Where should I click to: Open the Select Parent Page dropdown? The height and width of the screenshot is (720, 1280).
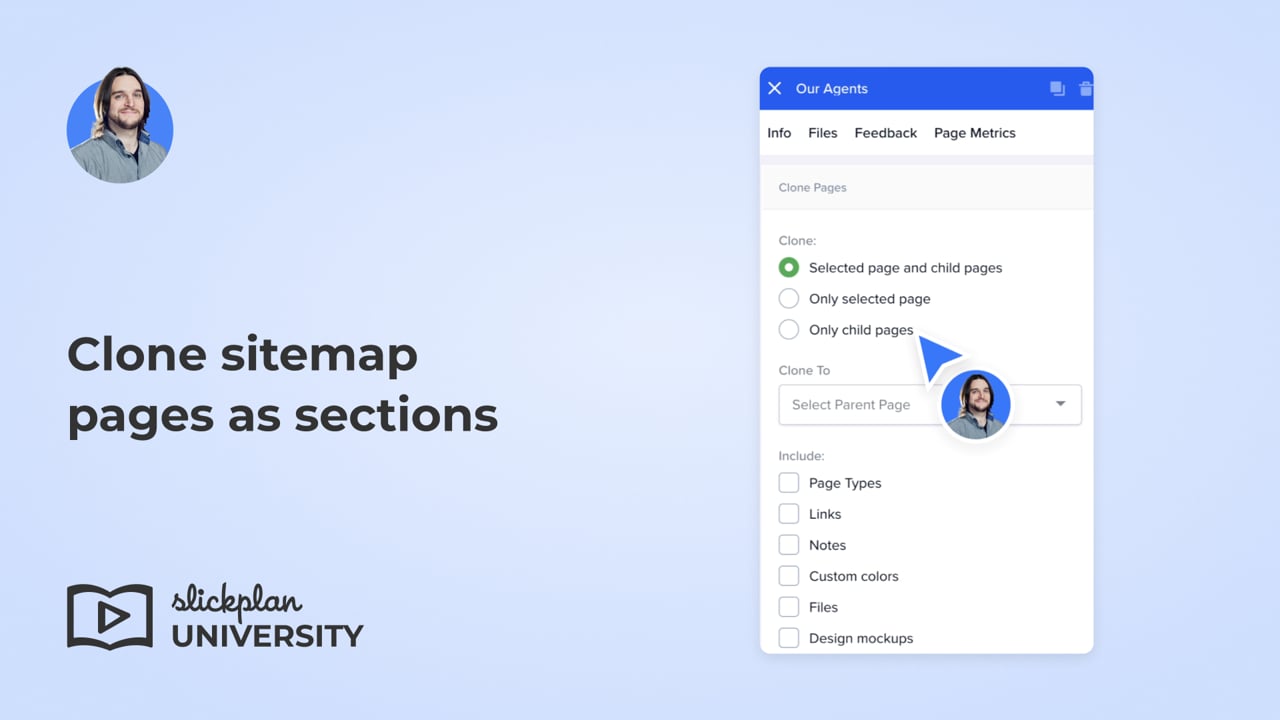(930, 405)
